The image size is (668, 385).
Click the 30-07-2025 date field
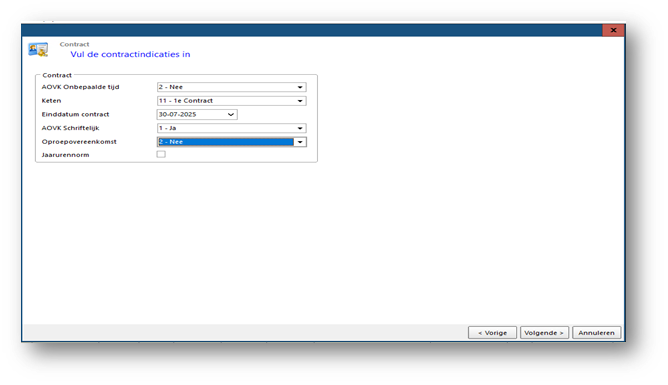(197, 115)
